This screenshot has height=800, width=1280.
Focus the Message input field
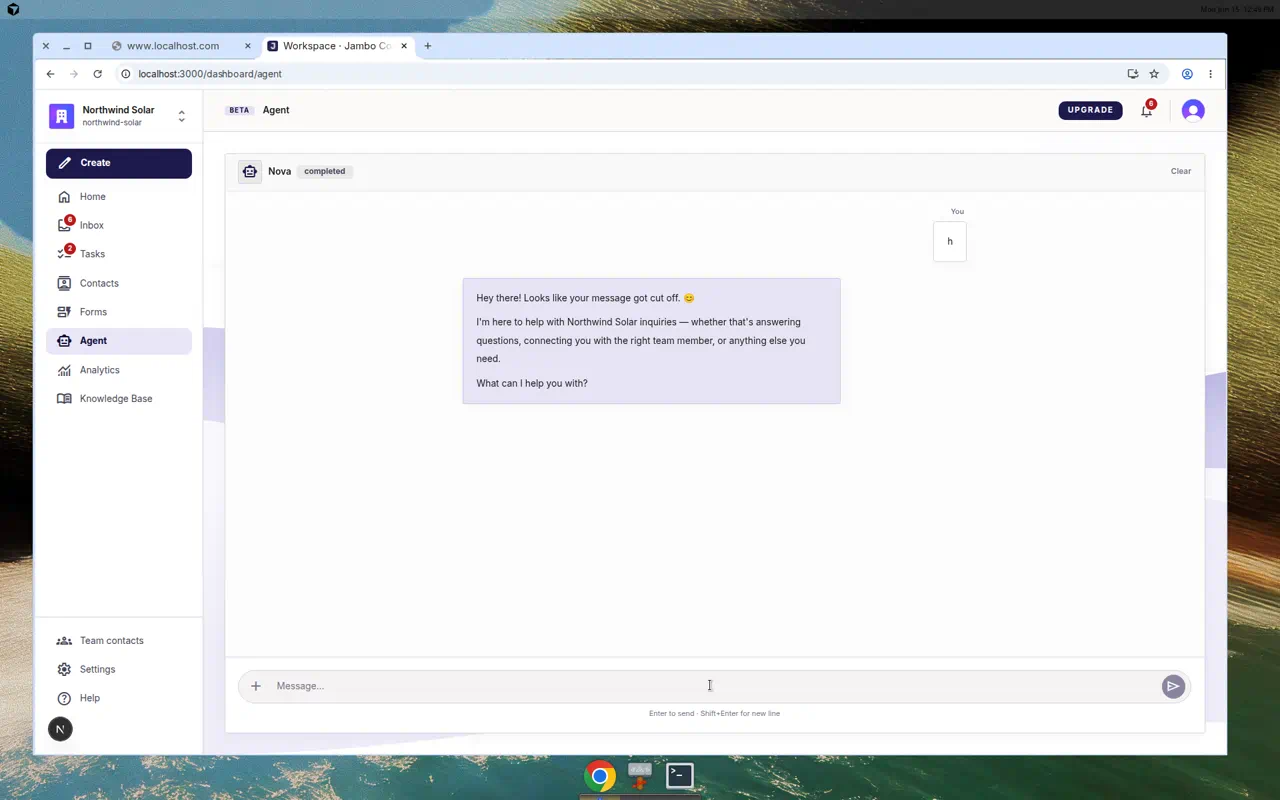(x=714, y=686)
